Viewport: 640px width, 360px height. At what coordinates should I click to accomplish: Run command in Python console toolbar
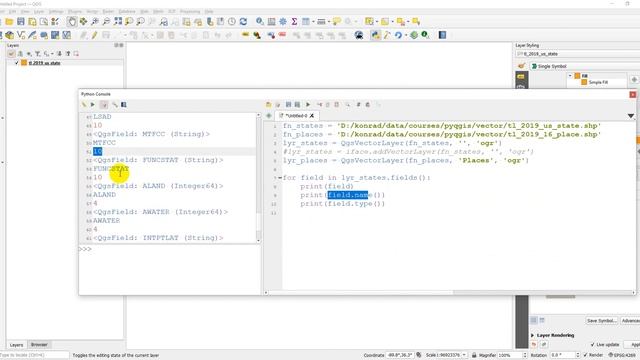coord(93,105)
